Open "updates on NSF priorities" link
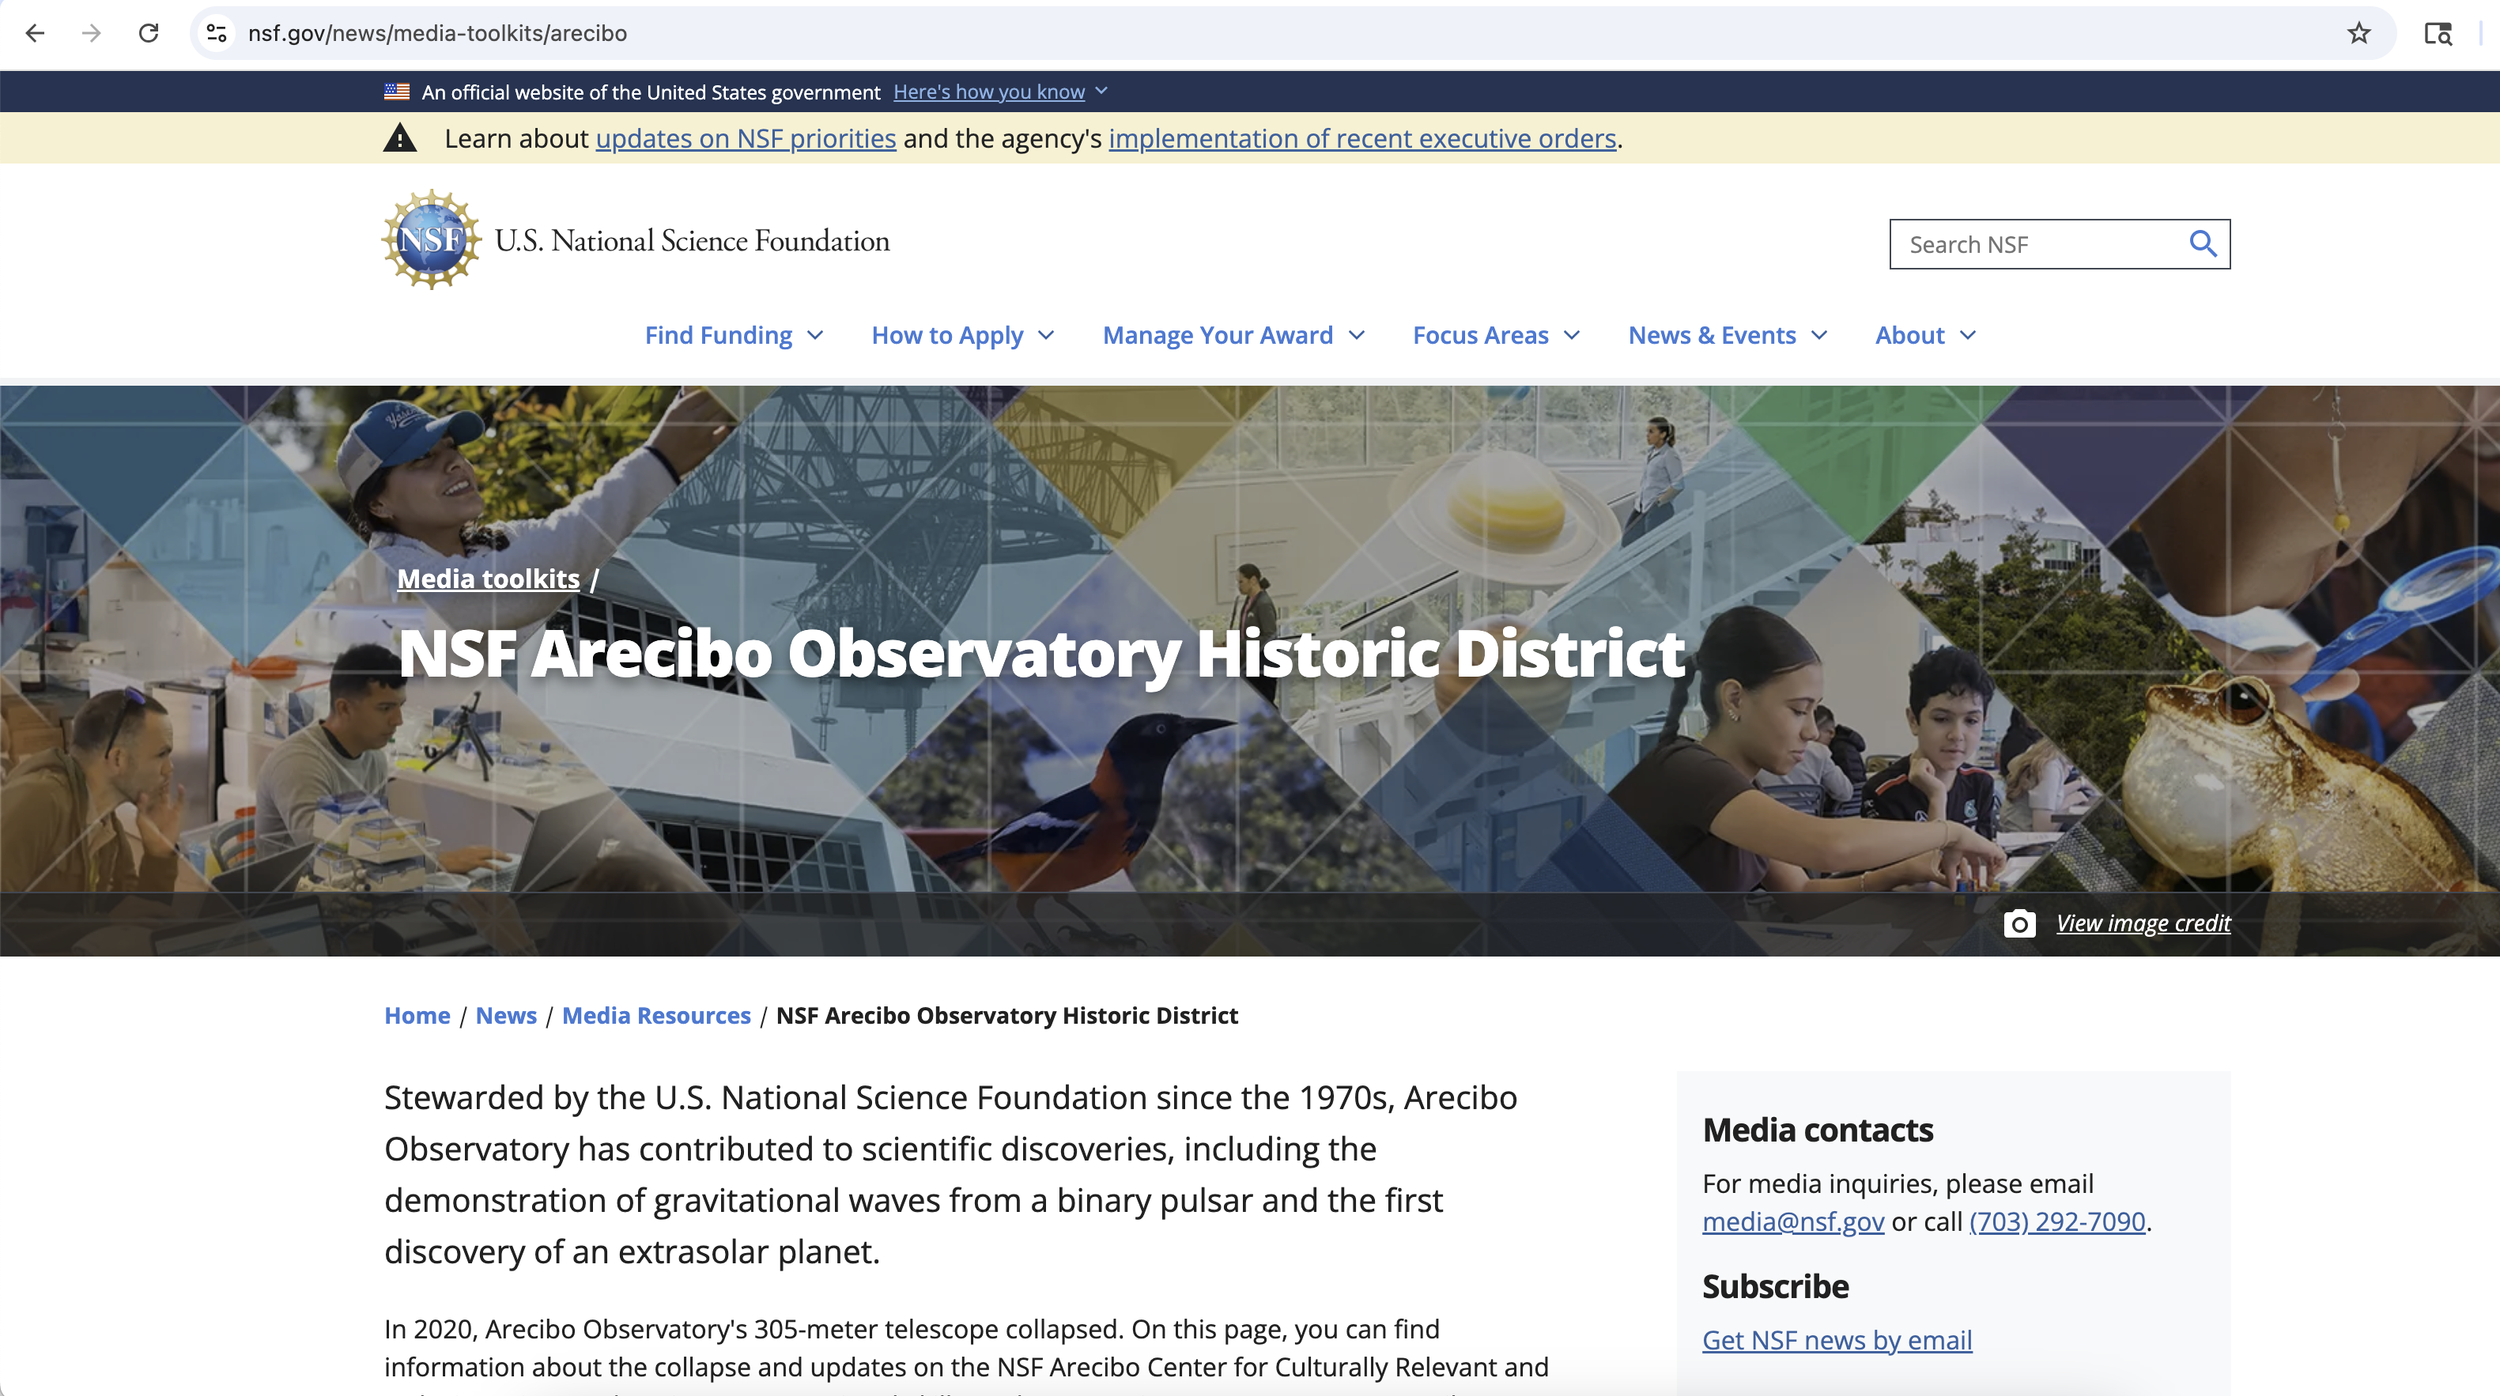2500x1396 pixels. (x=745, y=138)
